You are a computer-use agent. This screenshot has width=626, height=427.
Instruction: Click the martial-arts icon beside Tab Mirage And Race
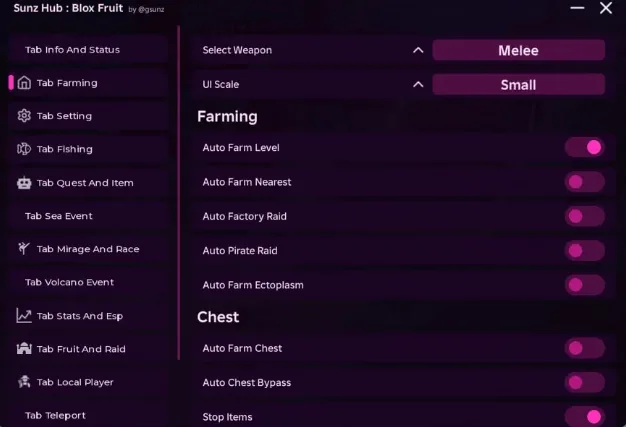point(24,248)
